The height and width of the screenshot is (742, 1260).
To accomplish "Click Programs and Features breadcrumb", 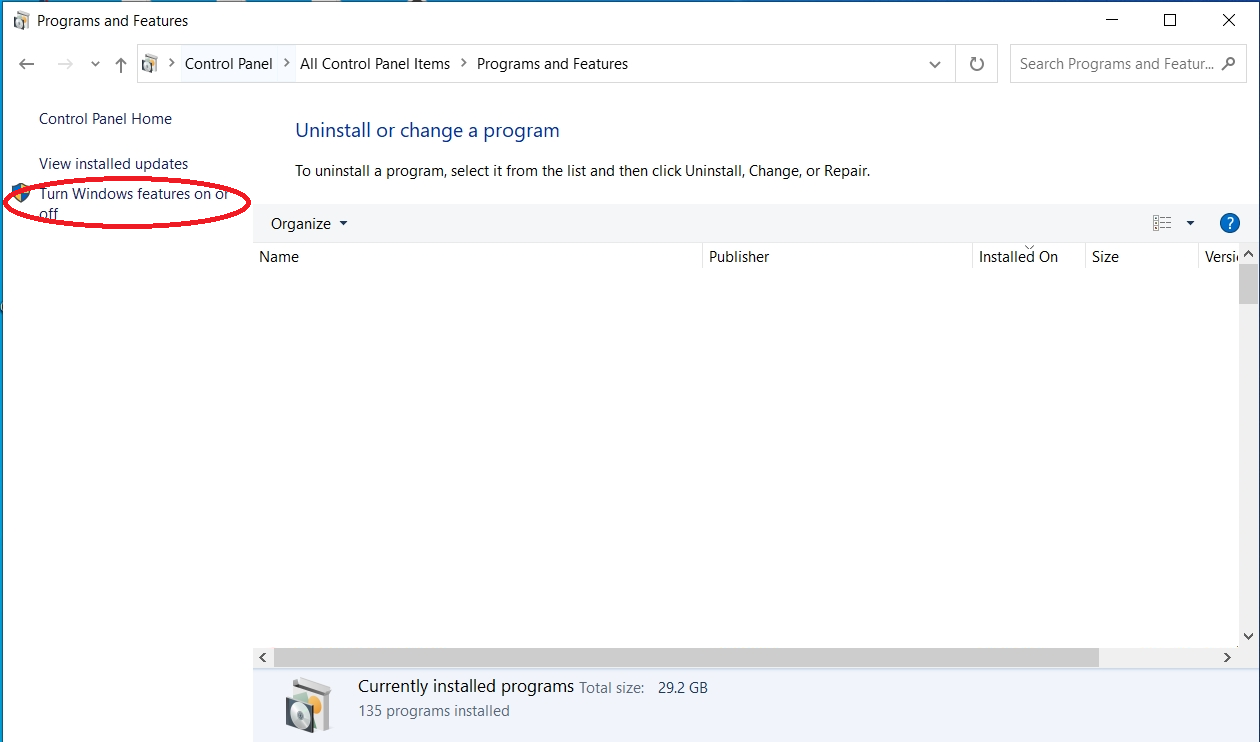I will pos(552,64).
